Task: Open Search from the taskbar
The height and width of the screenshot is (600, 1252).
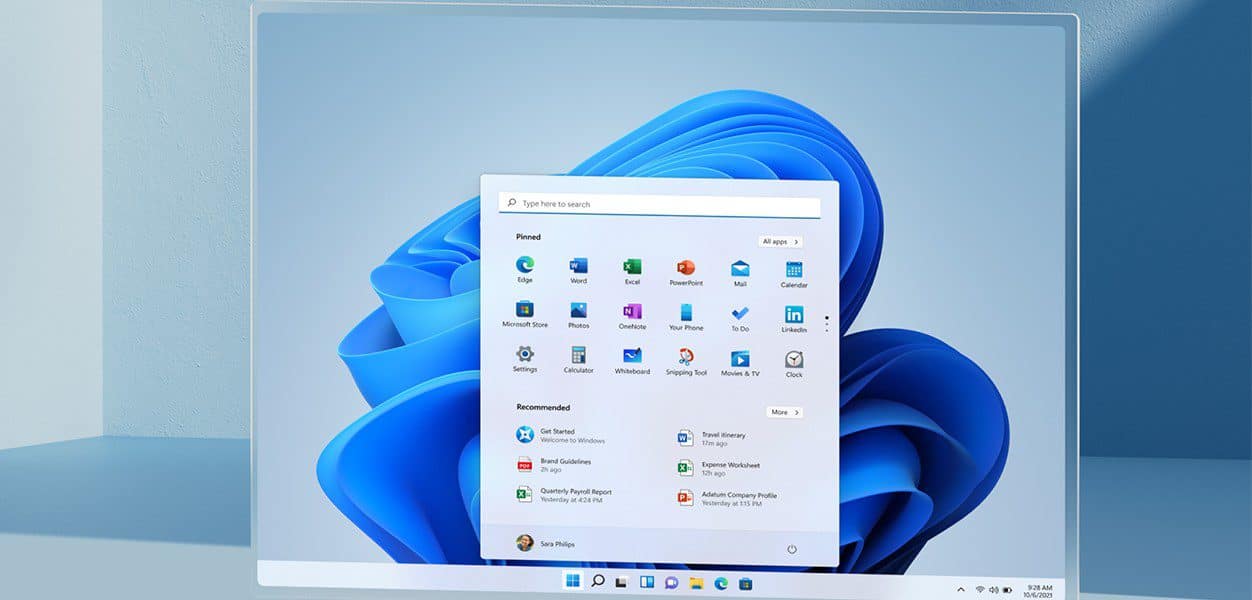Action: point(598,581)
